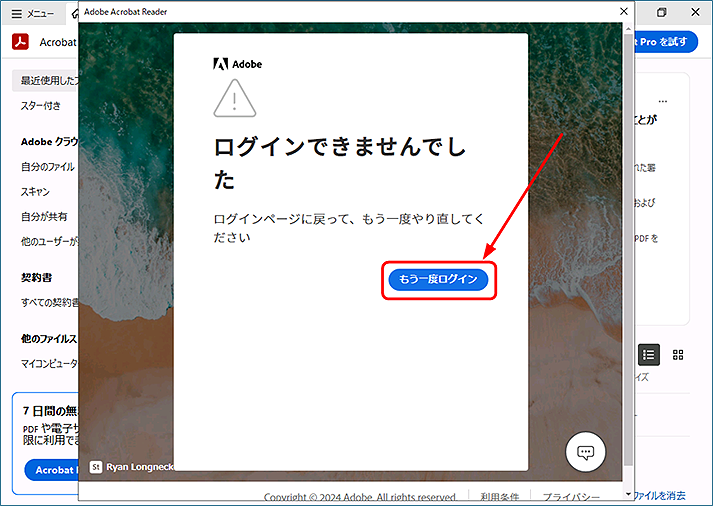Click the scrollbar up arrow in the dialog
This screenshot has height=506, width=713.
coord(628,29)
